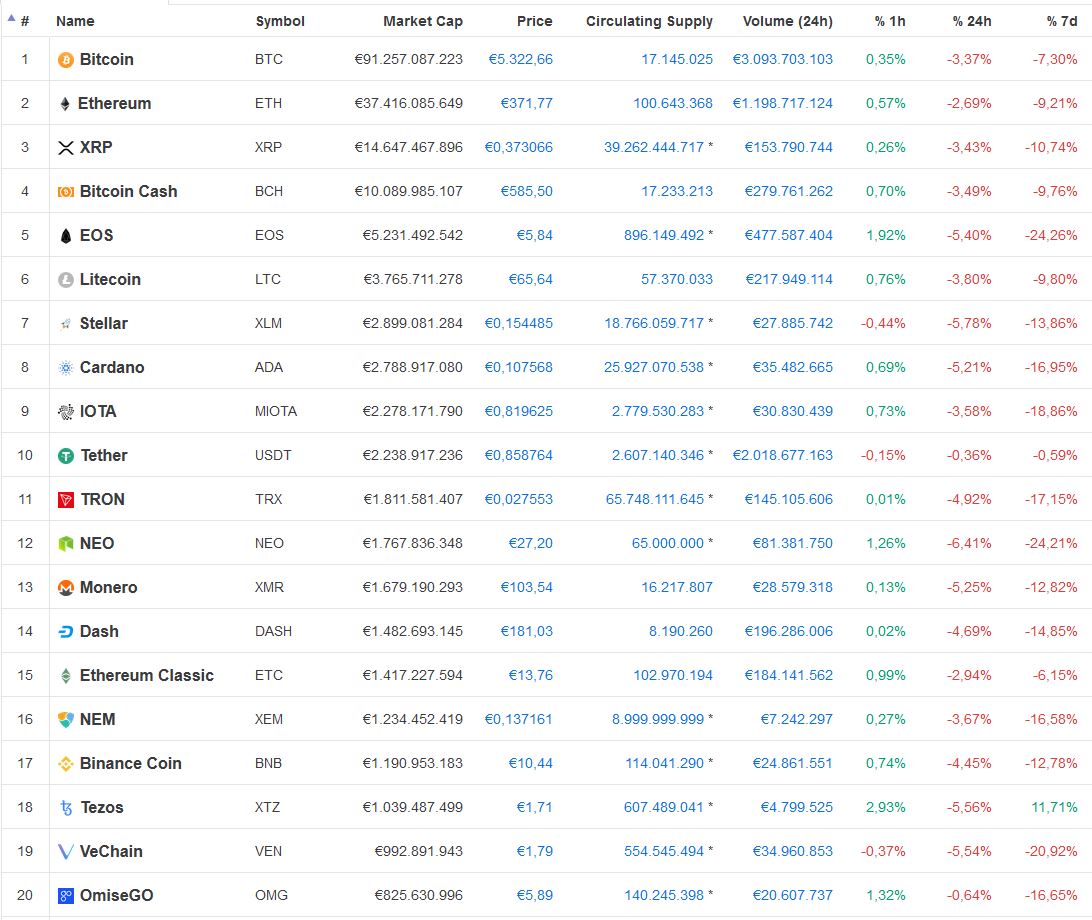Click the NEO green logo icon
Screen dimensions: 1092x920
click(x=65, y=543)
